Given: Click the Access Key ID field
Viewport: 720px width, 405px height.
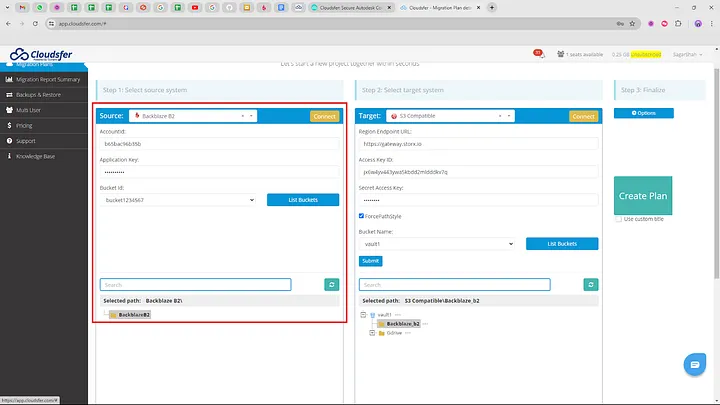Looking at the screenshot, I should 478,172.
